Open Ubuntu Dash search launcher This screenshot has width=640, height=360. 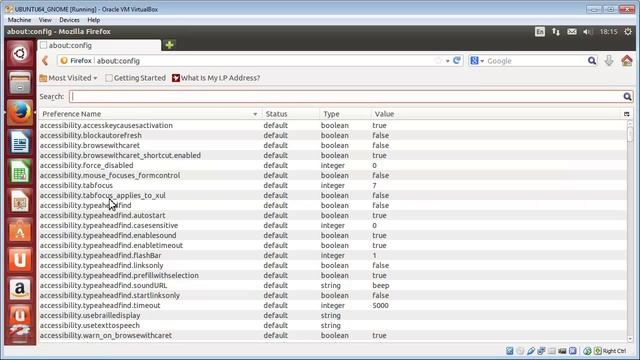tap(20, 54)
